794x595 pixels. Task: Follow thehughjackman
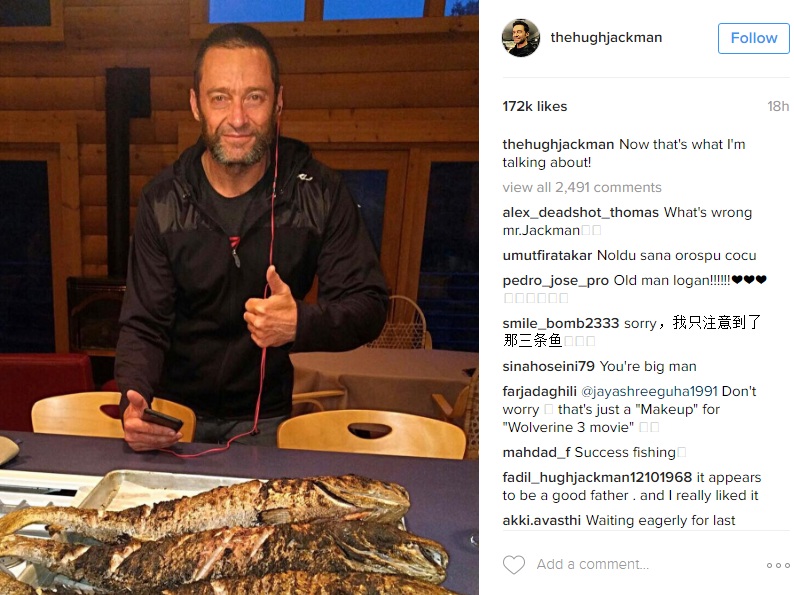[x=753, y=38]
